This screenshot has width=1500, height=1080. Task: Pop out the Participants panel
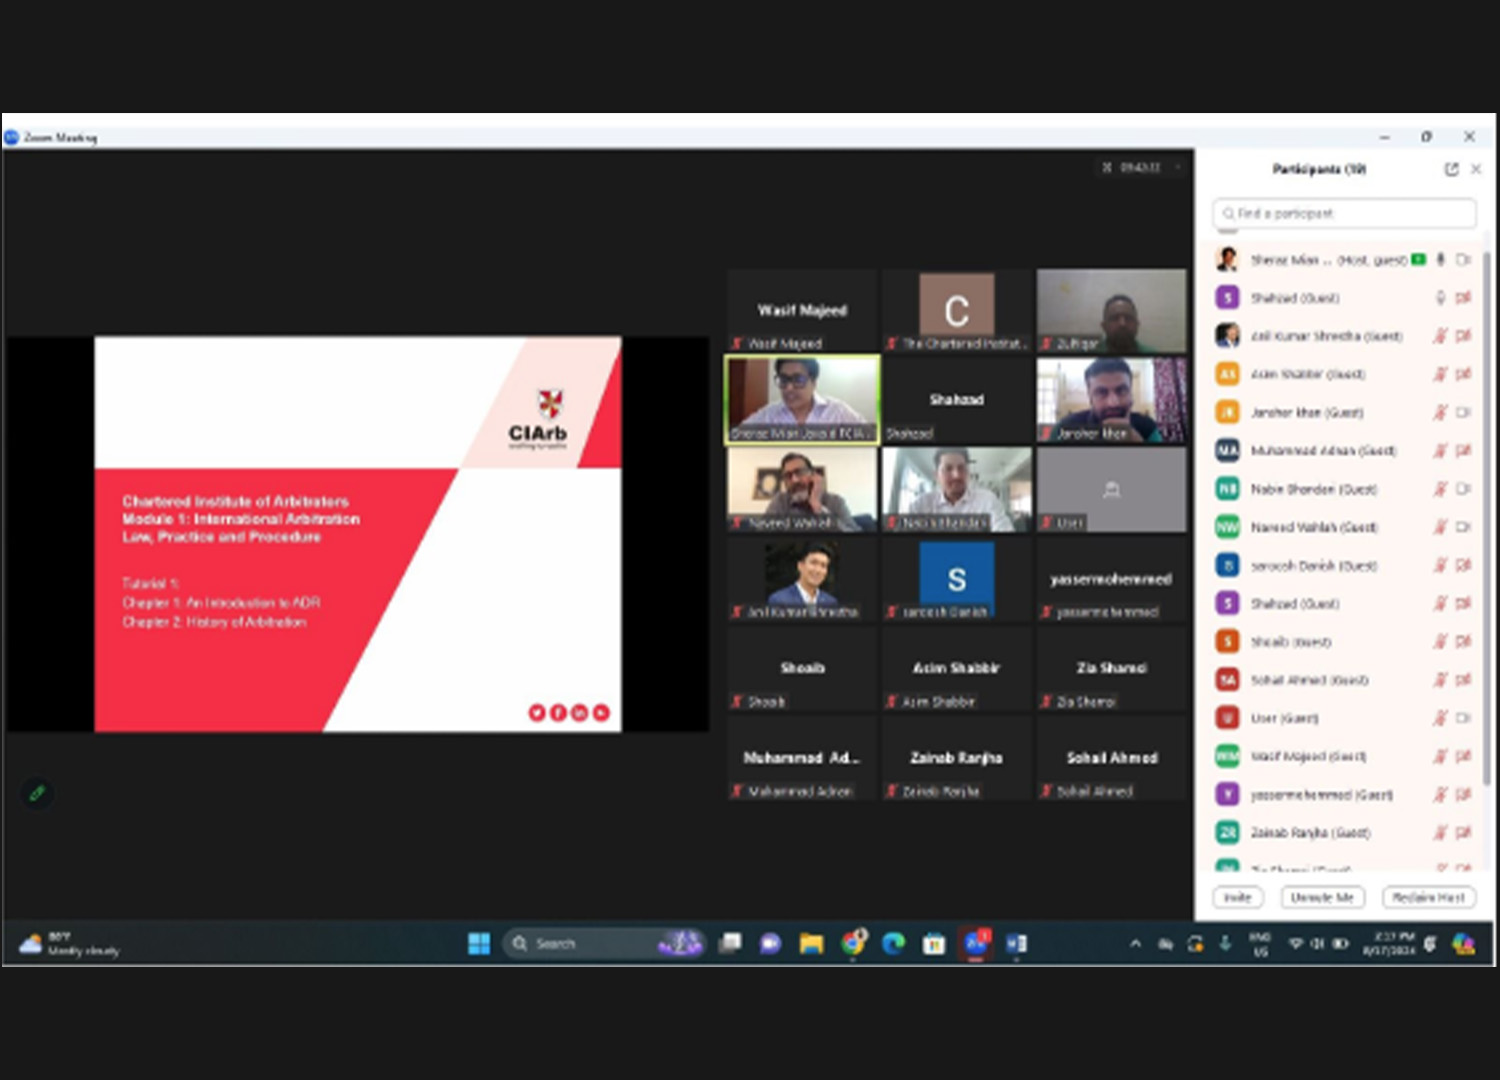click(x=1451, y=169)
